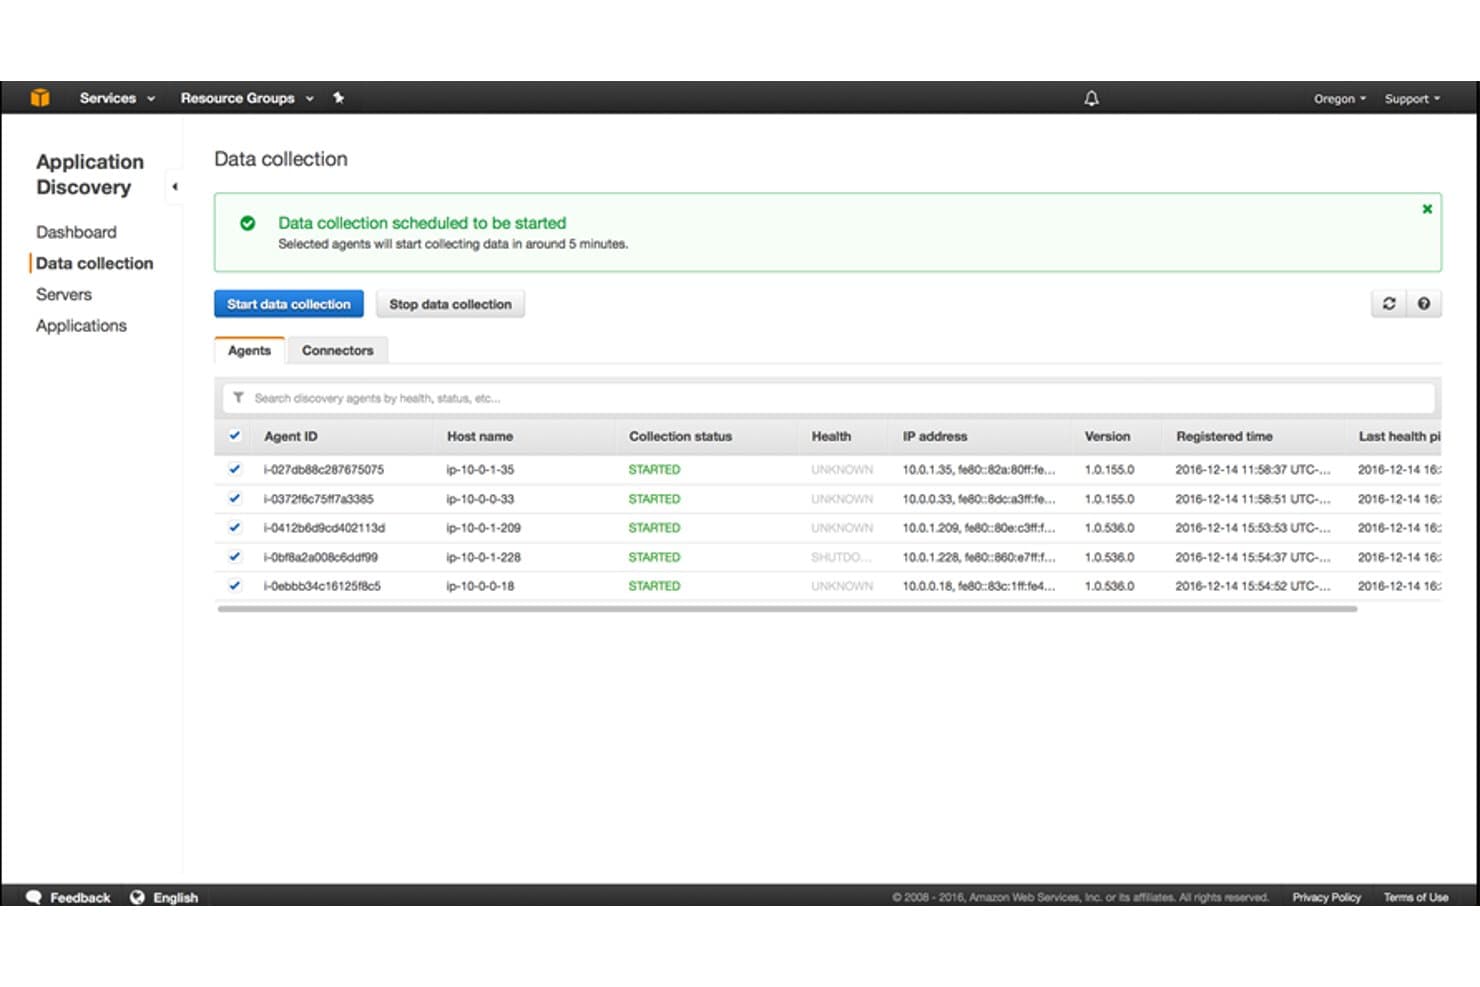Click the globe language icon

137,897
